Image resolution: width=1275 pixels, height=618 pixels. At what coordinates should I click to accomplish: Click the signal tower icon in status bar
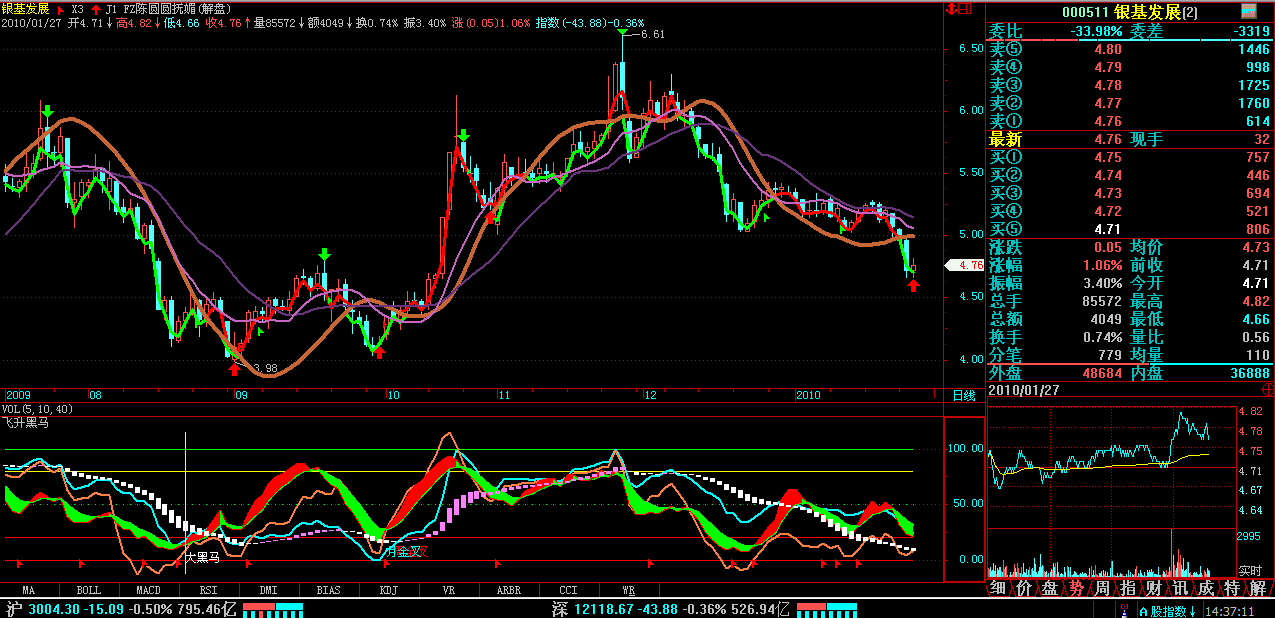(1126, 609)
